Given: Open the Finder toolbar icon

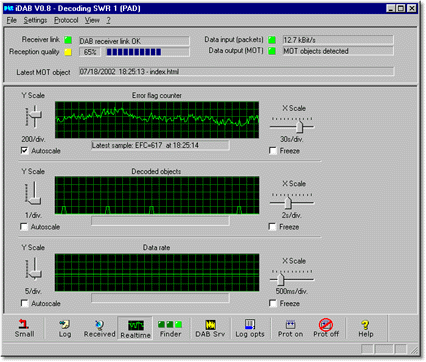Looking at the screenshot, I should pos(170,328).
